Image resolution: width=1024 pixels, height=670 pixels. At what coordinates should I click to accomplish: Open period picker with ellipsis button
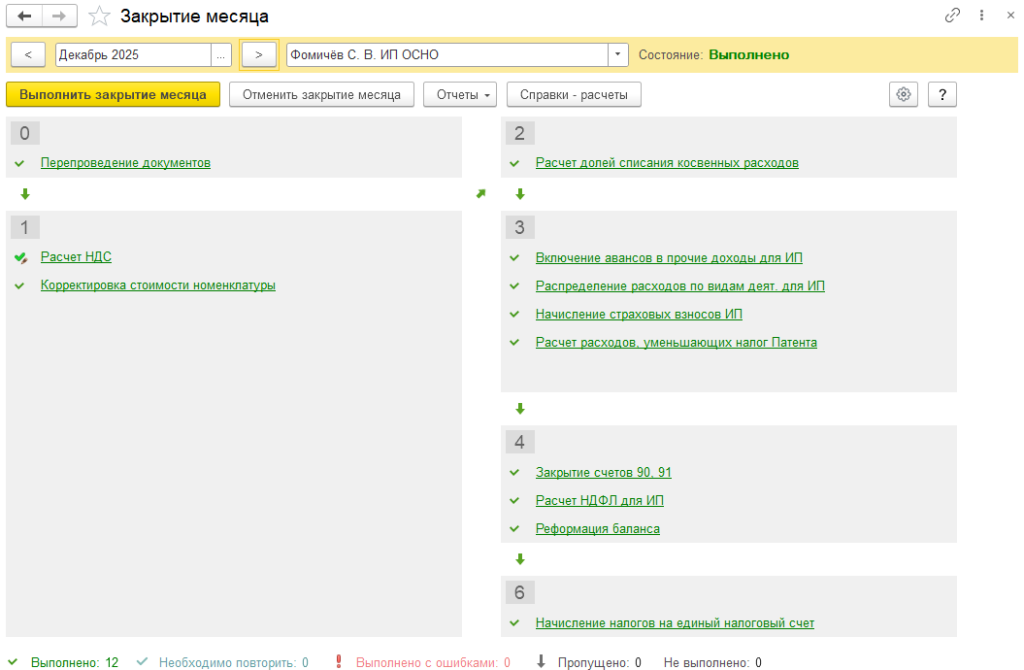point(222,54)
